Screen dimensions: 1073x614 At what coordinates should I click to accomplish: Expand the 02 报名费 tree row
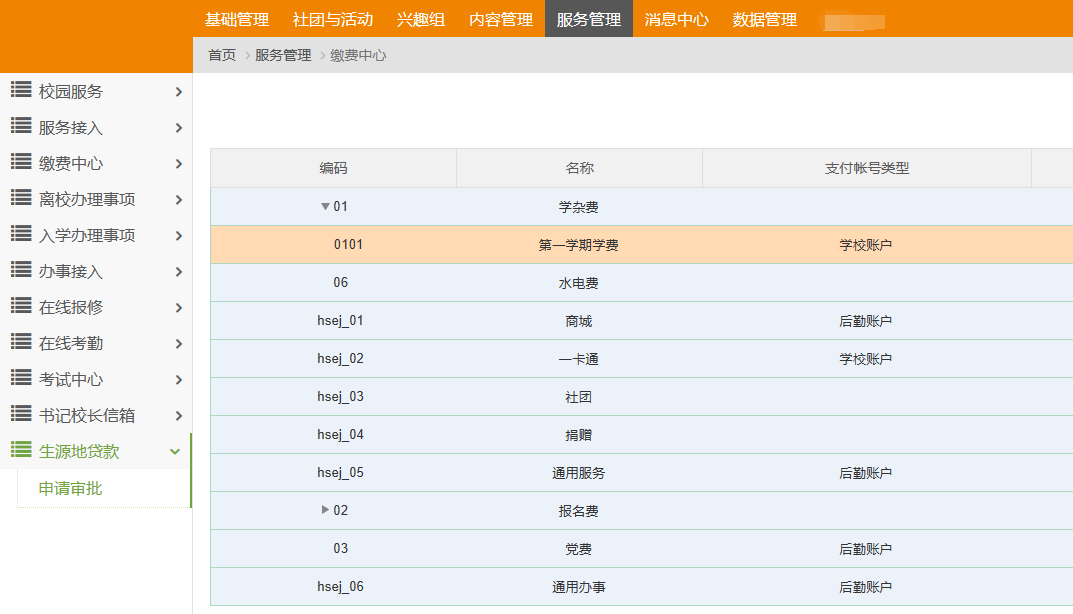pyautogui.click(x=325, y=510)
